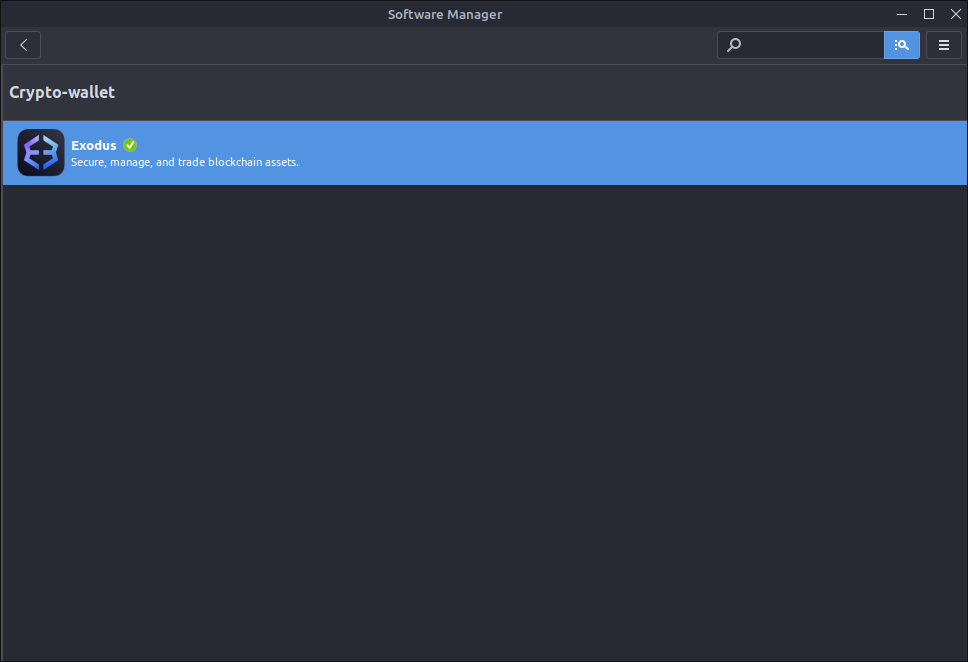Click inside the search input field
Screen dimensions: 968x662
tap(800, 45)
